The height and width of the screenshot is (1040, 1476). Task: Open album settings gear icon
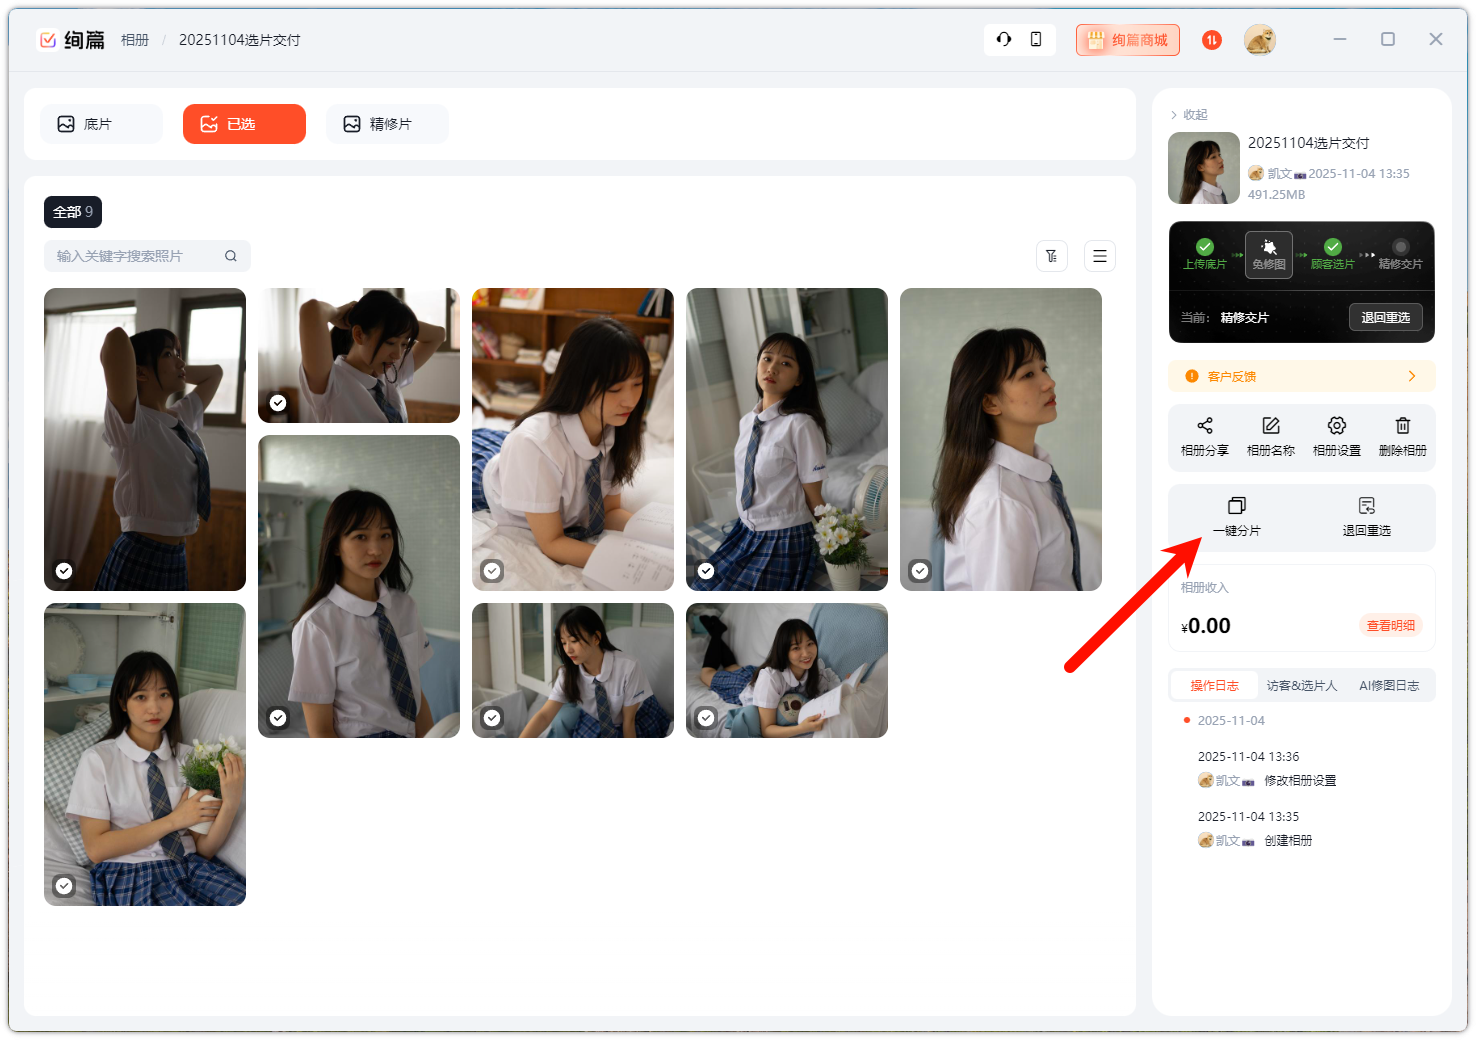pyautogui.click(x=1336, y=426)
